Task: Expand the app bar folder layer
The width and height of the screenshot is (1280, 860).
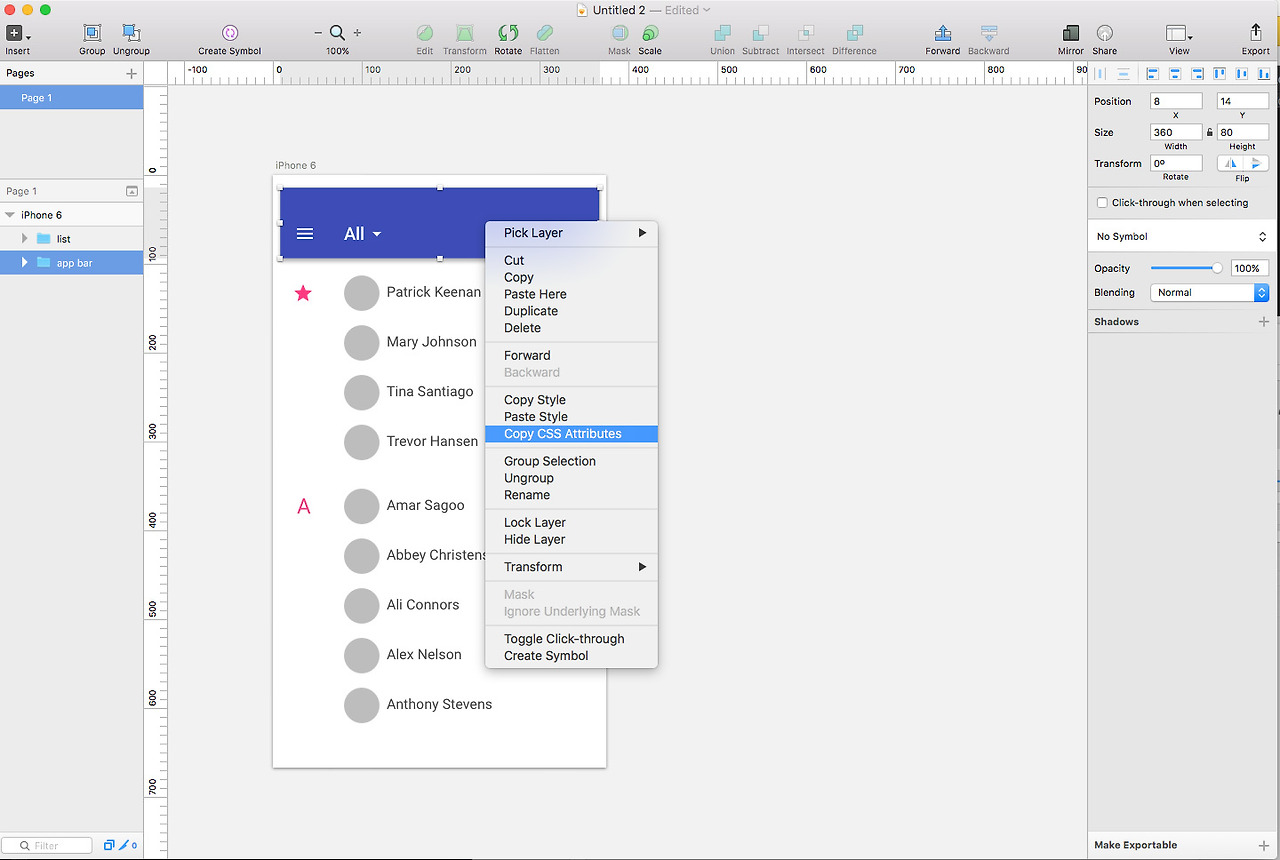Action: (25, 263)
